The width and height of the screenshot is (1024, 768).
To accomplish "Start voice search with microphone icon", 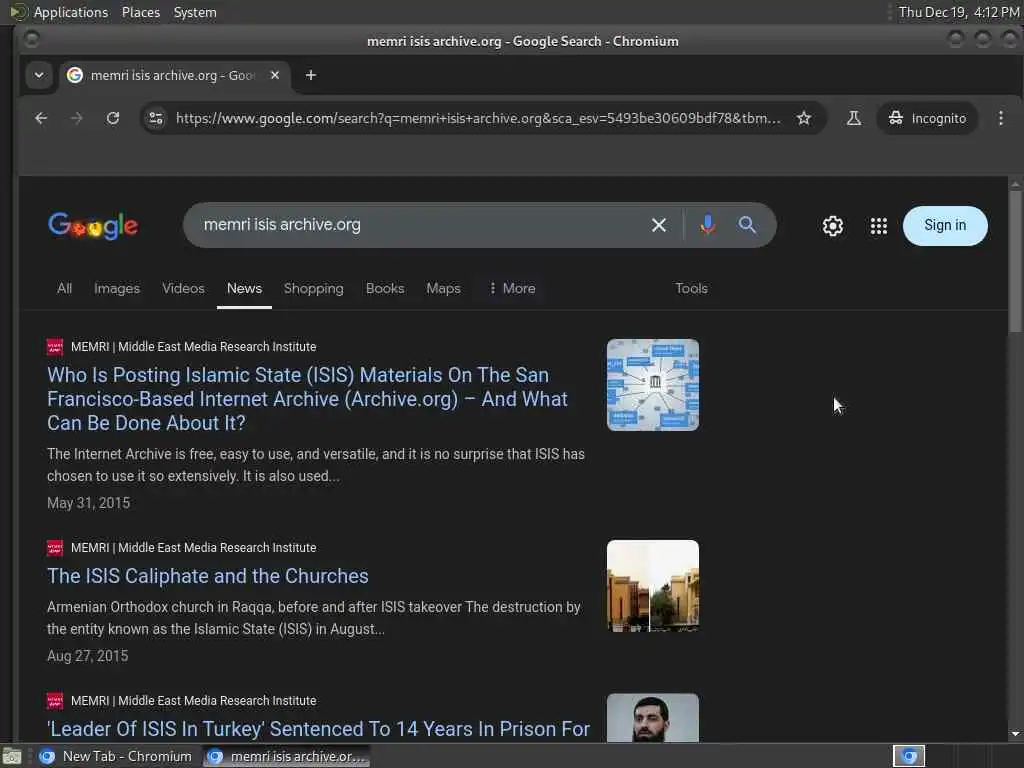I will tap(707, 225).
